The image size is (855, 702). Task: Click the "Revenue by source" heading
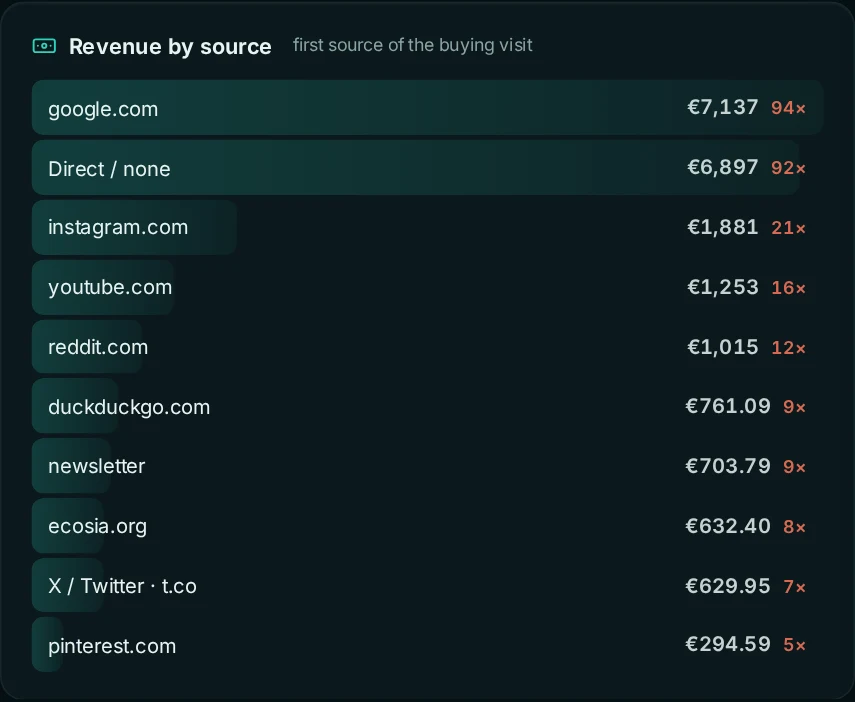(x=170, y=46)
